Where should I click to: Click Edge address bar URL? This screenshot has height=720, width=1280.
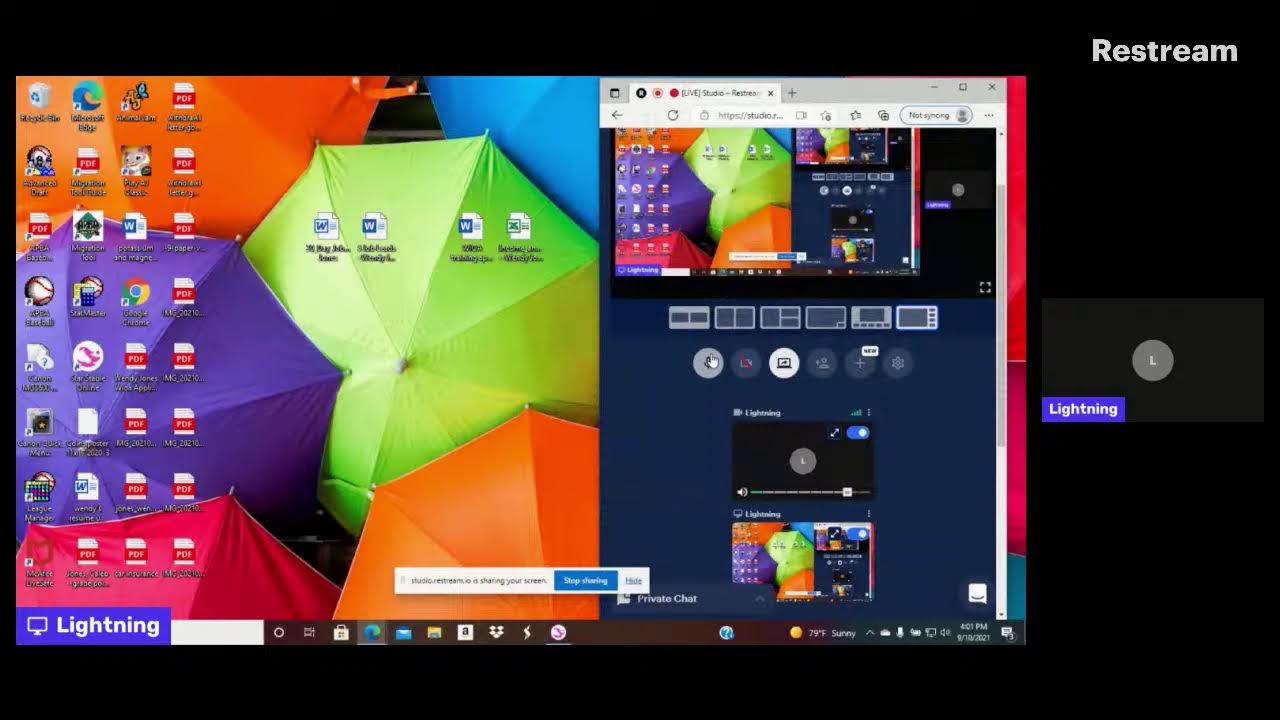point(750,115)
